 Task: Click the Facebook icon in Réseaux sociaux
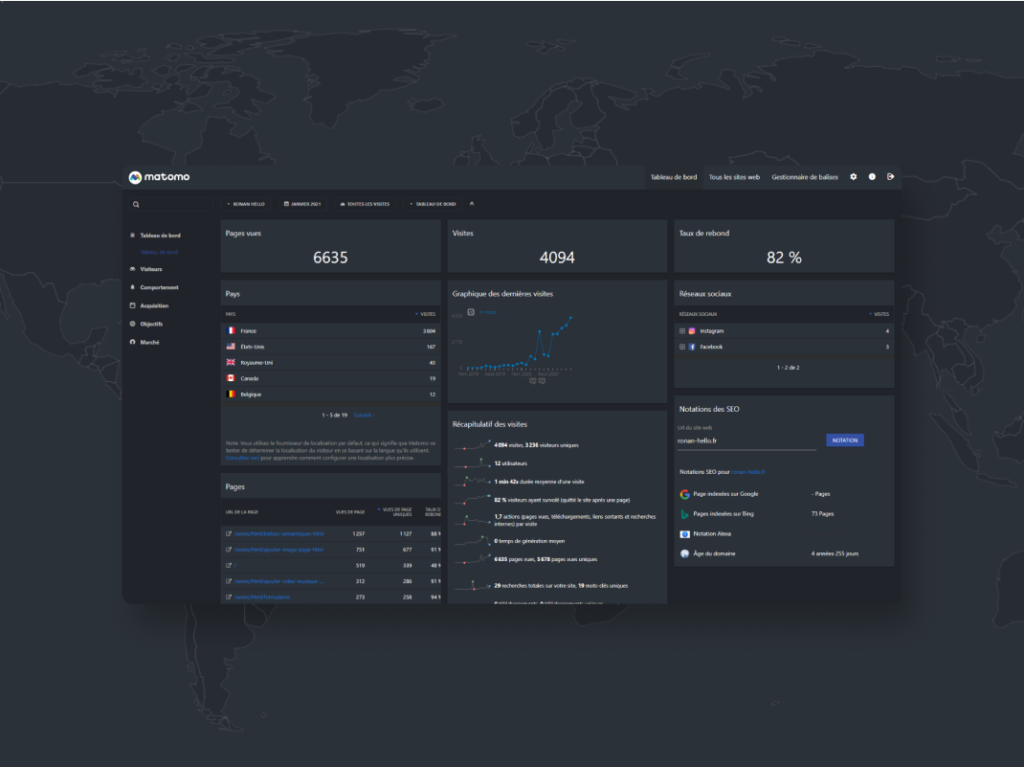[692, 347]
